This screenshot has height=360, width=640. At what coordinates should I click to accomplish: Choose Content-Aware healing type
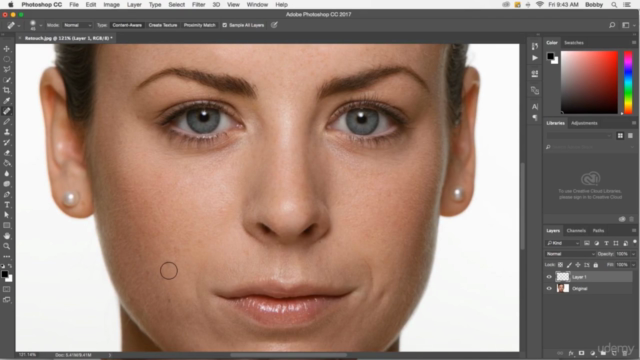coord(127,25)
